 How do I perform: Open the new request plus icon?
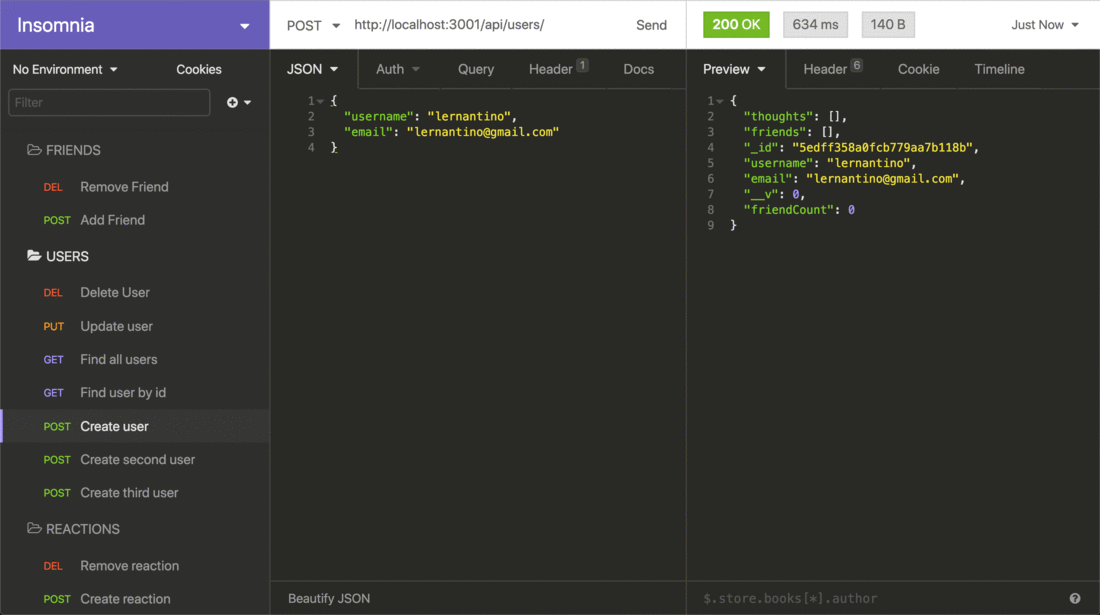coord(232,102)
